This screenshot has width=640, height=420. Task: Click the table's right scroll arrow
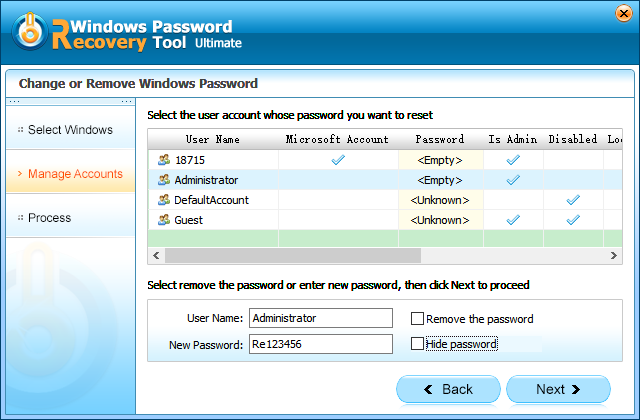click(613, 256)
